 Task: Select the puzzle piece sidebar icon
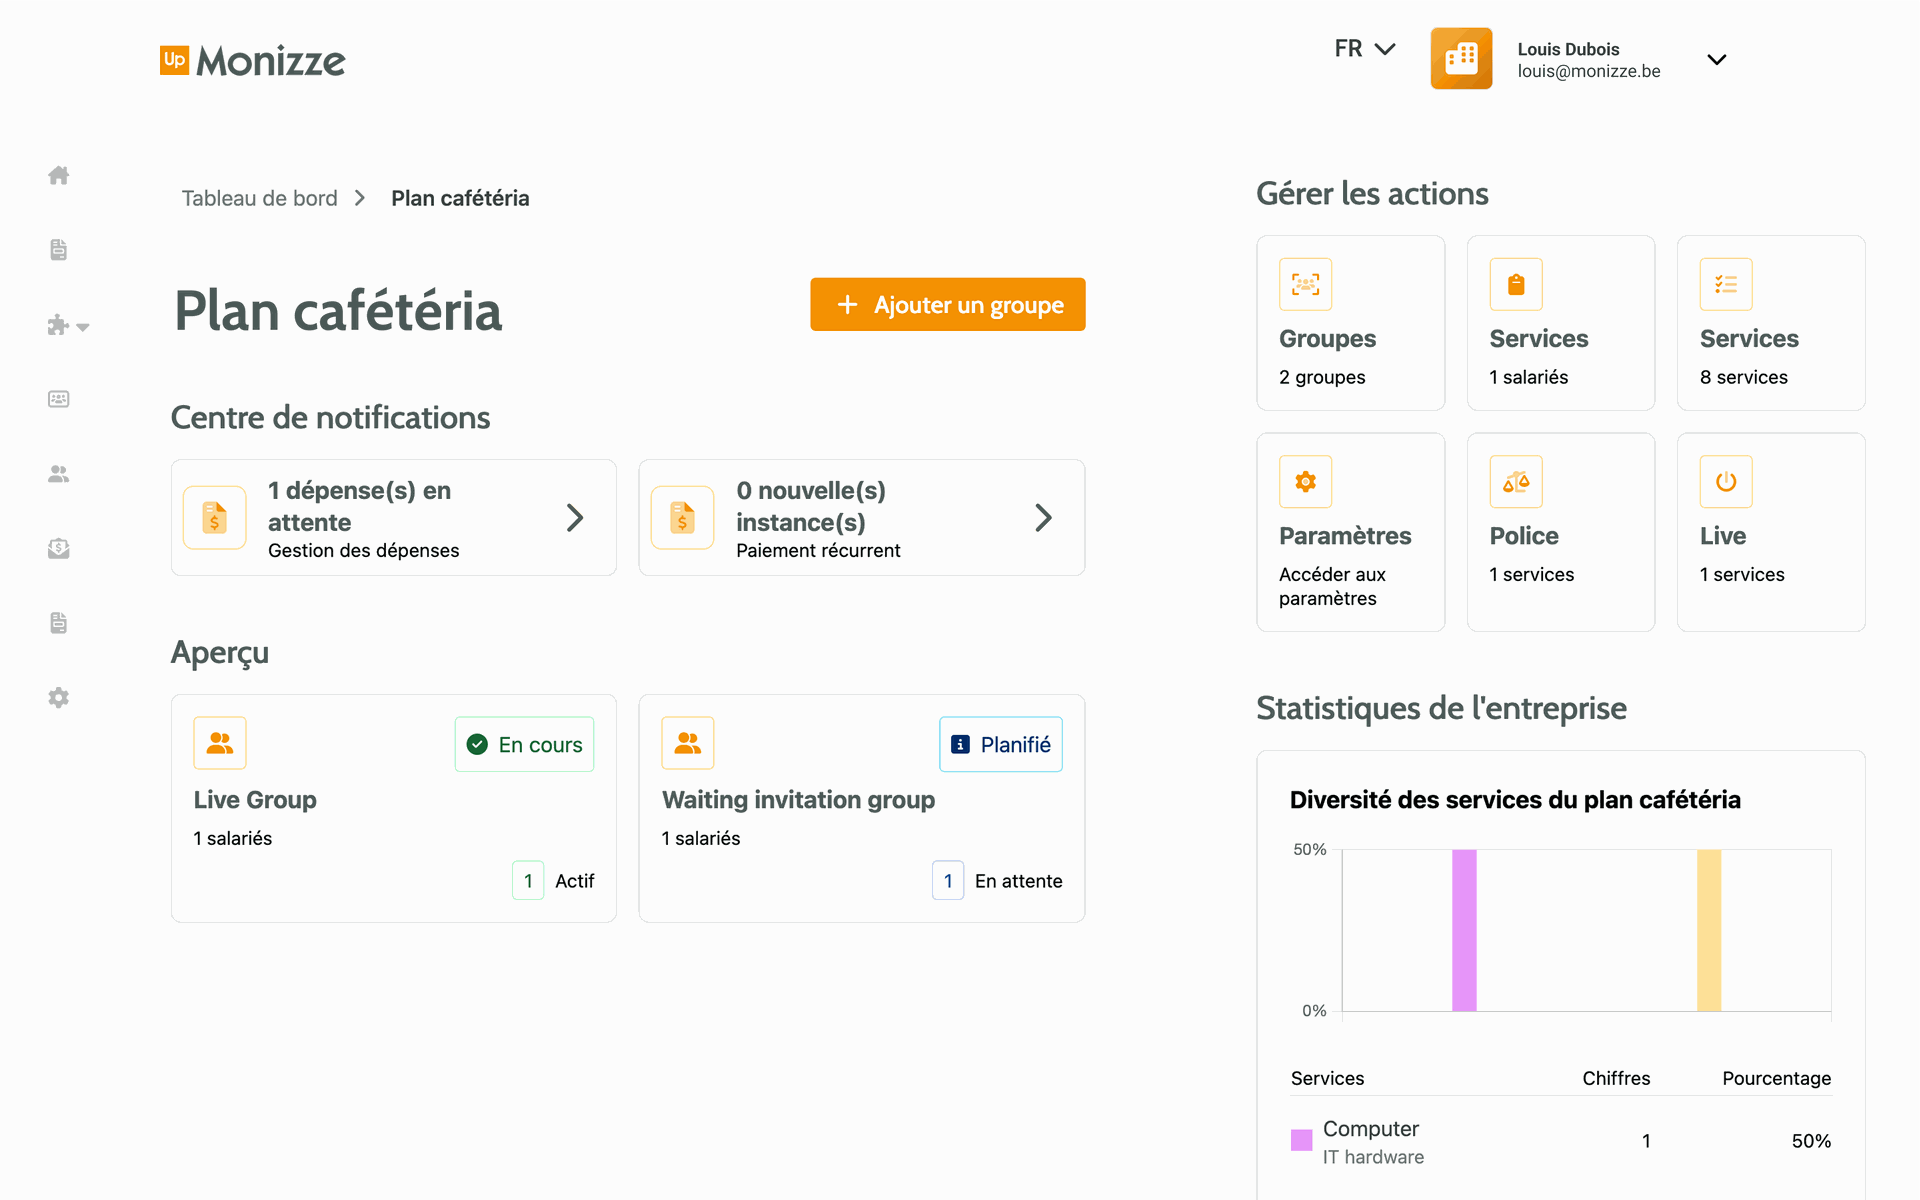click(x=58, y=325)
